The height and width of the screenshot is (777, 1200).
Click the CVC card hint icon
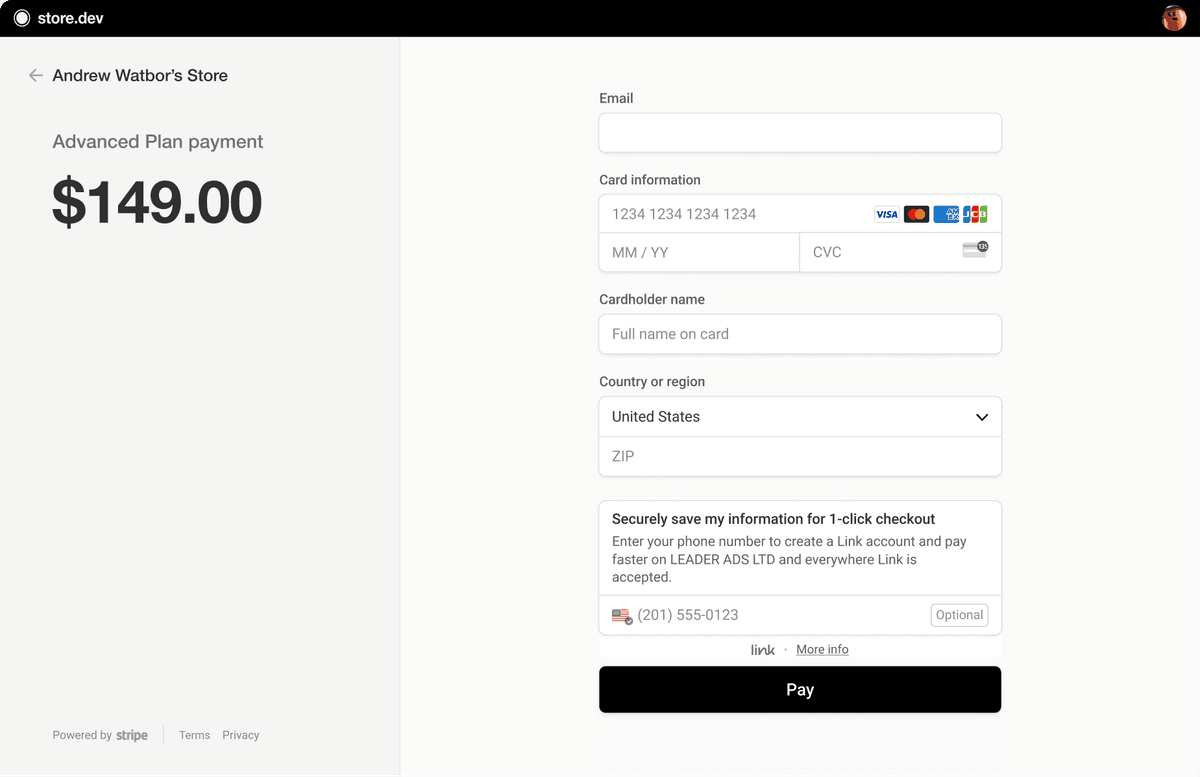point(975,250)
